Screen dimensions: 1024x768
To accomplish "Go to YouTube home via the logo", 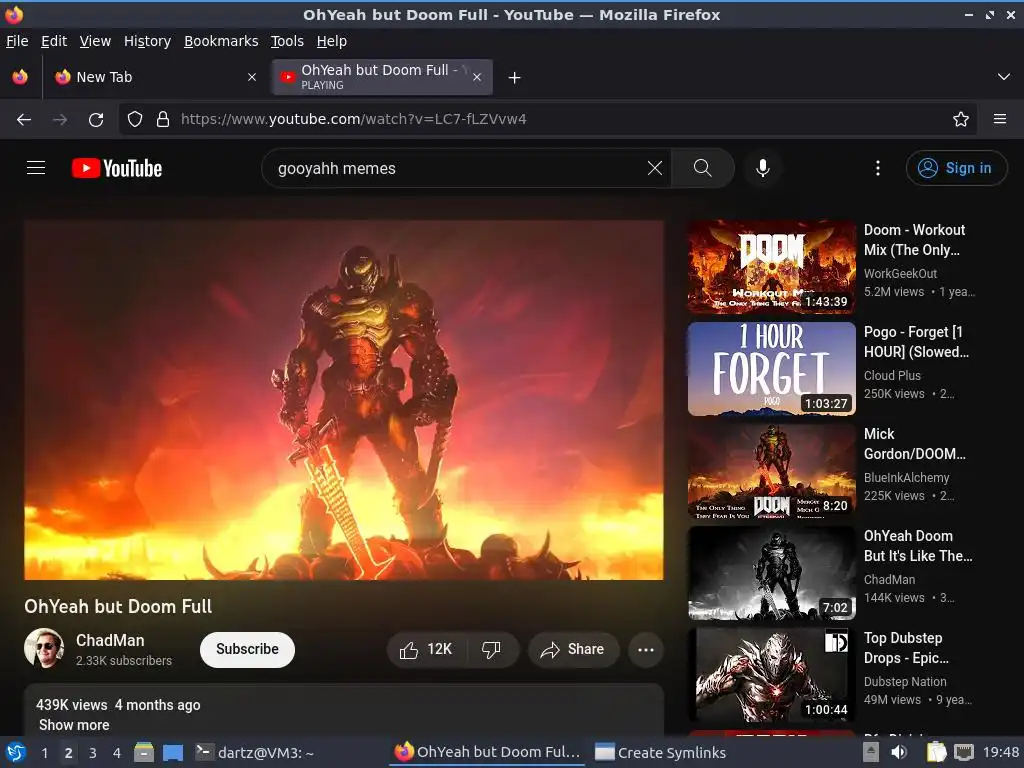I will 117,168.
